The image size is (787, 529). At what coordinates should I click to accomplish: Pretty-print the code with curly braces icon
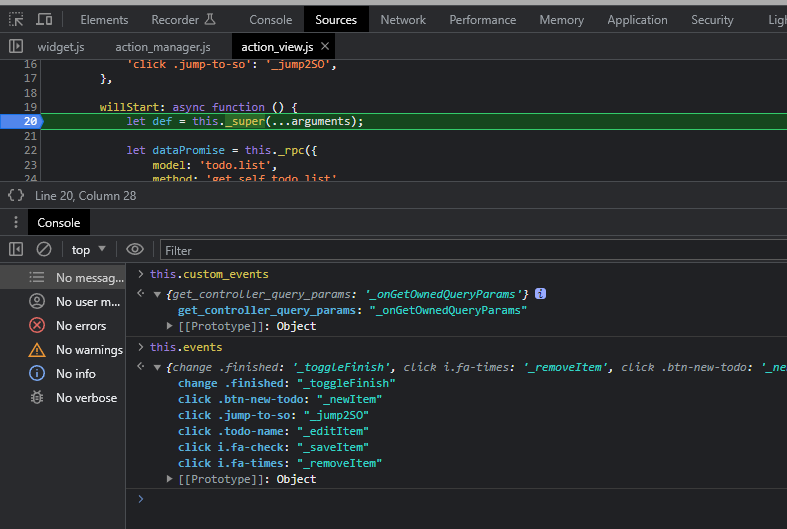point(16,195)
